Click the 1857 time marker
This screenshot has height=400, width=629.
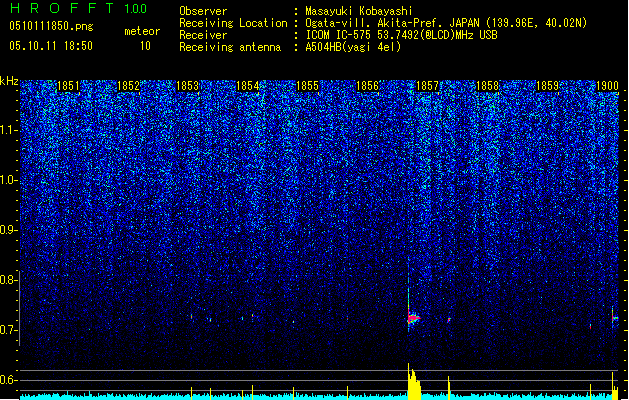click(427, 86)
